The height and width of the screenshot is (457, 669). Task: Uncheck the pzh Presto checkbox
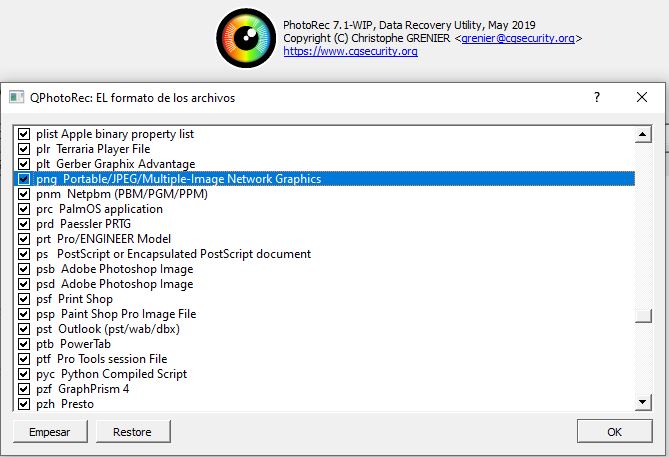click(24, 404)
